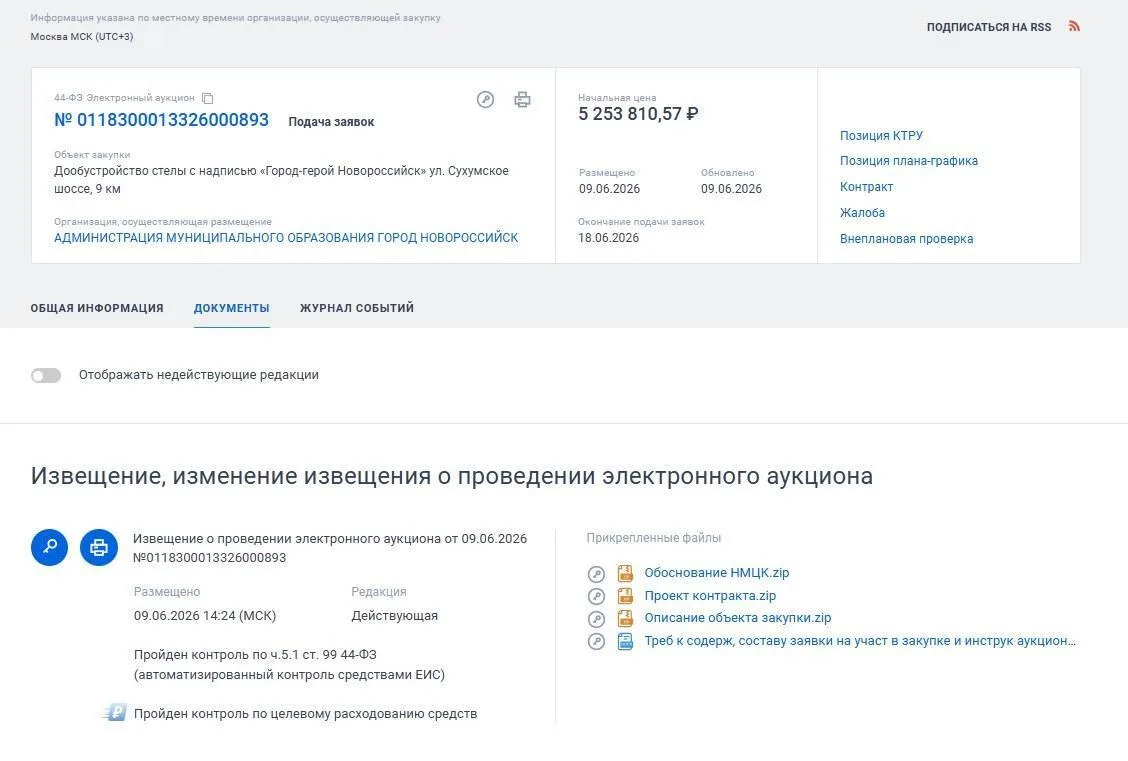1128x761 pixels.
Task: Open the Контракт link
Action: pos(866,187)
